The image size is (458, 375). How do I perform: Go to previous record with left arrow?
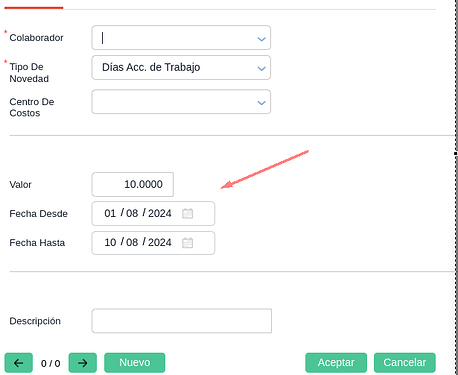(x=19, y=363)
